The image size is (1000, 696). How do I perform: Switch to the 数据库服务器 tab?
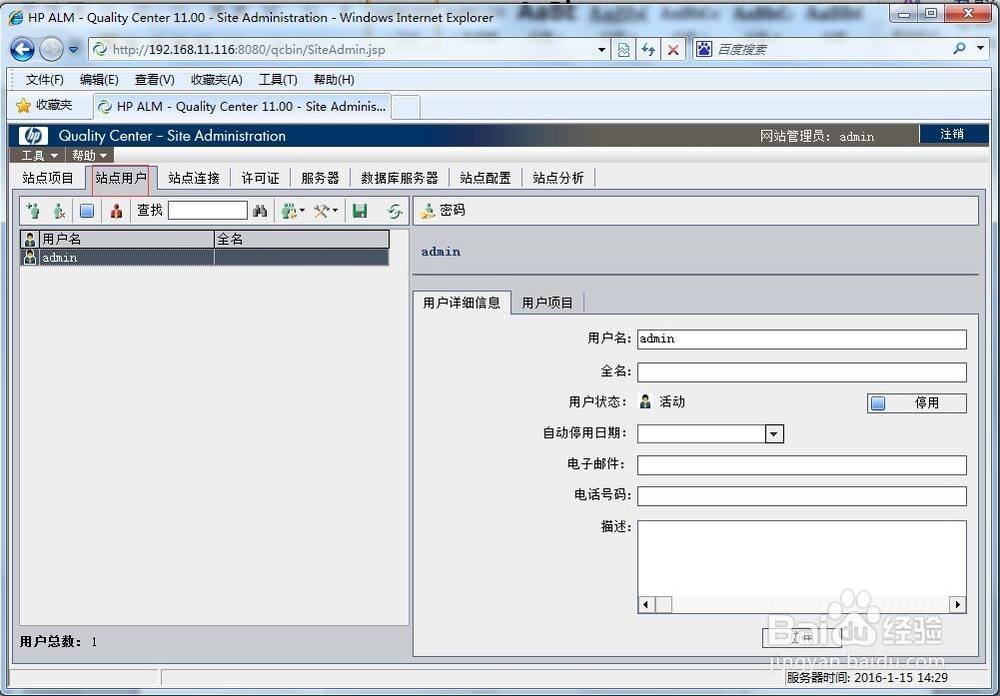(x=400, y=178)
